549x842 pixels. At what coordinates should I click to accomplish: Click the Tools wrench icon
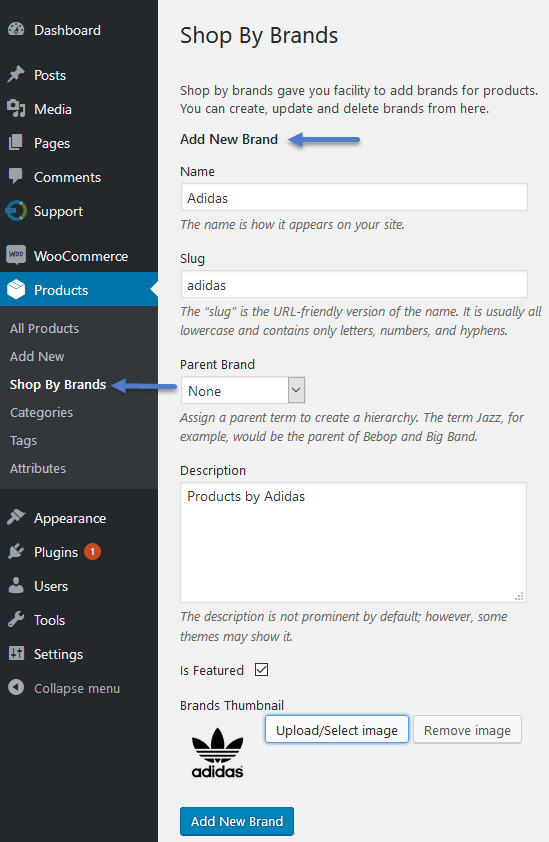(16, 620)
